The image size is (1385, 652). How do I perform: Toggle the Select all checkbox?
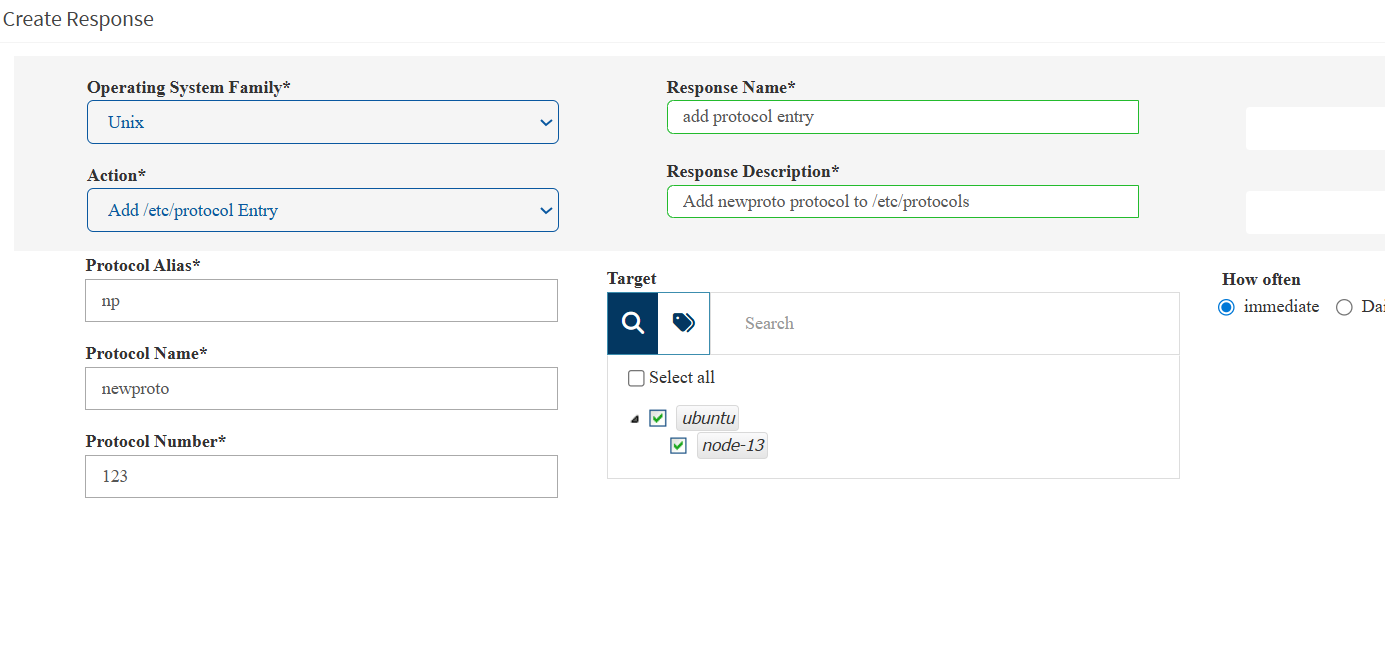pos(636,378)
